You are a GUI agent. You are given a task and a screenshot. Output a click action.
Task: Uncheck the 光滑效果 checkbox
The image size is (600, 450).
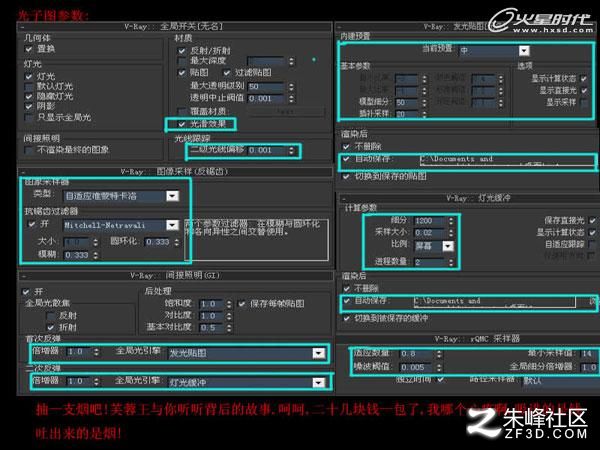coord(182,124)
